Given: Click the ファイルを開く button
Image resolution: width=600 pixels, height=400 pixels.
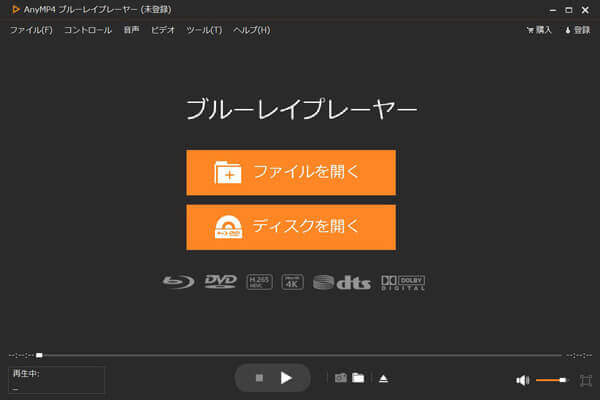Looking at the screenshot, I should 290,173.
